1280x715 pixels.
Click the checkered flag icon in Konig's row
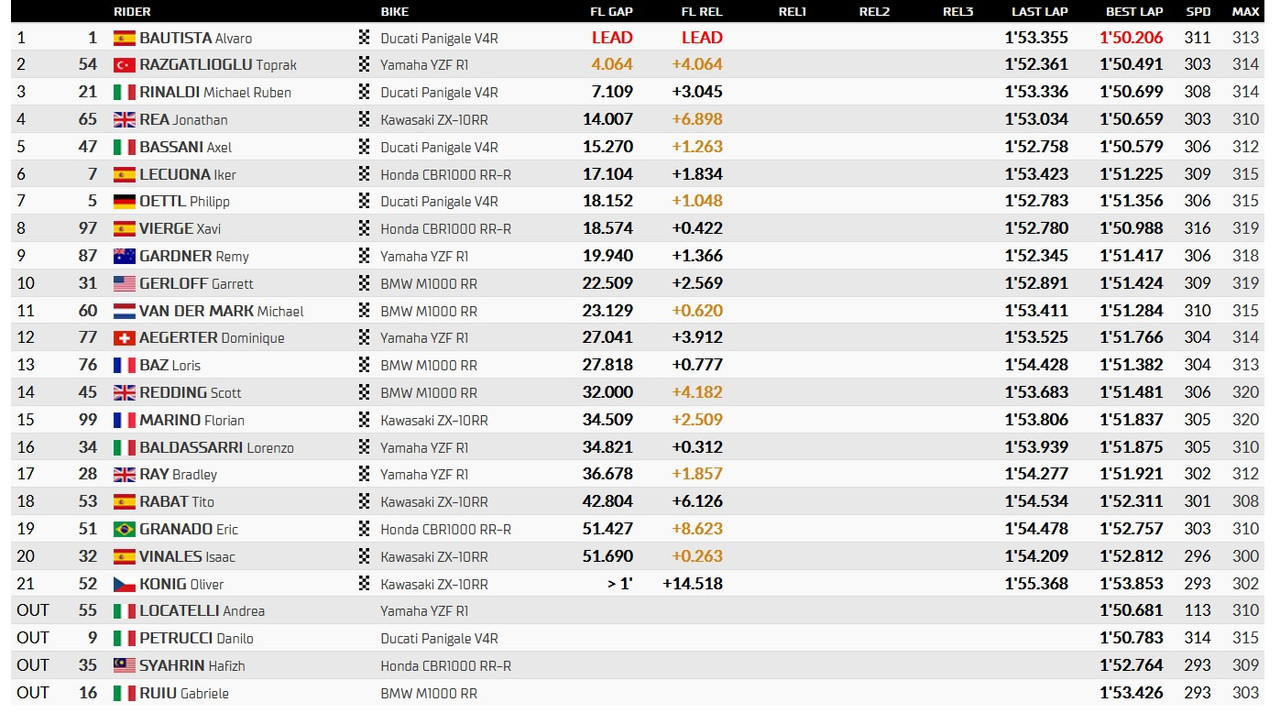pyautogui.click(x=364, y=584)
